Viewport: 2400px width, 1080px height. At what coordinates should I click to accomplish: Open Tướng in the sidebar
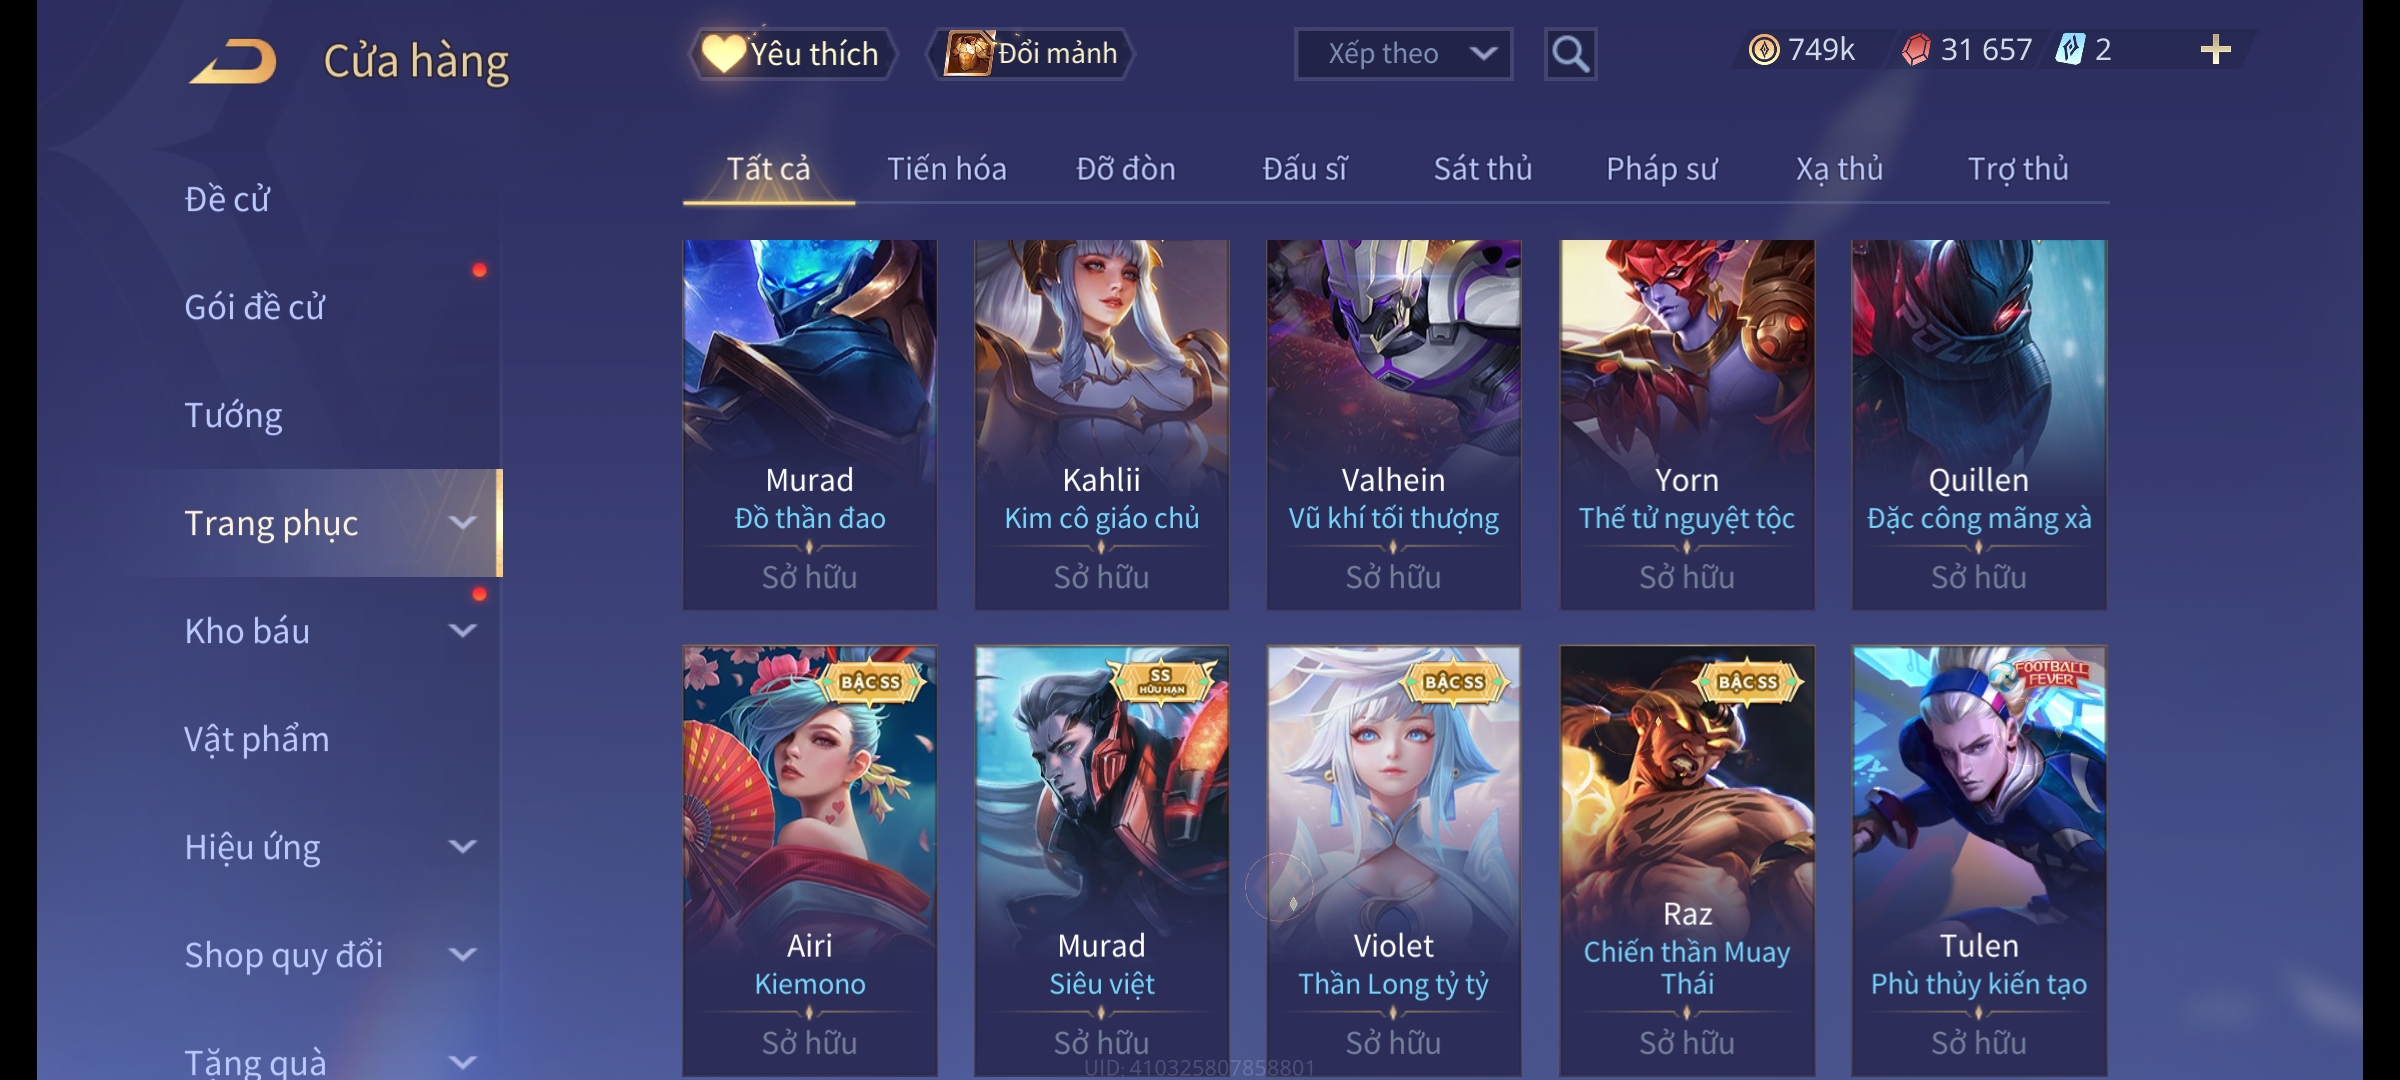coord(233,415)
